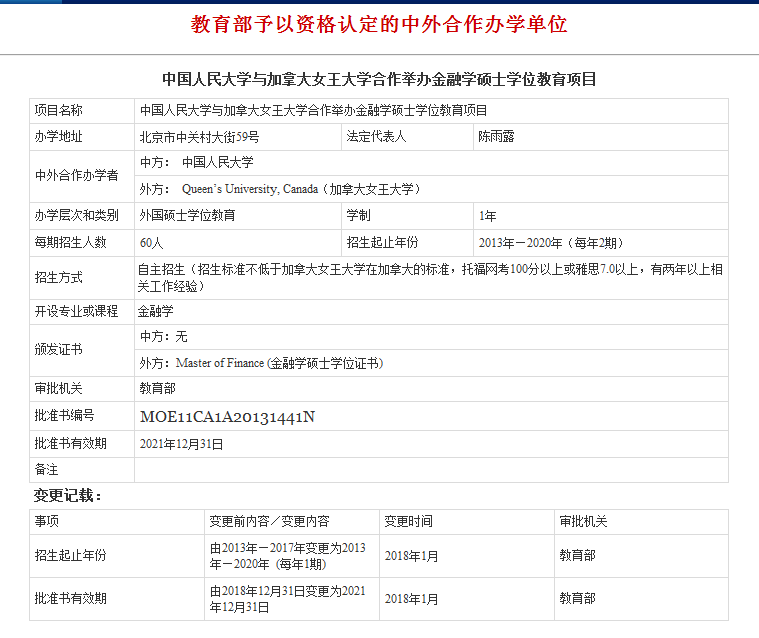Select change text 由2013年—2017年变更为2013年—2020年
Image resolution: width=759 pixels, height=638 pixels.
288,556
